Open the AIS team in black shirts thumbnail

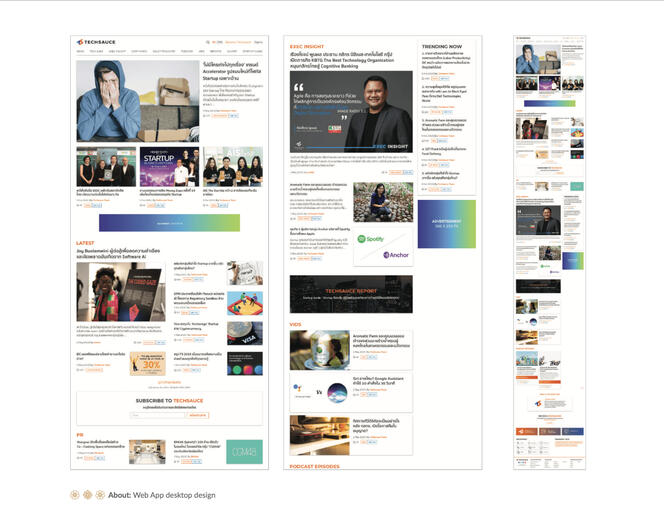233,167
